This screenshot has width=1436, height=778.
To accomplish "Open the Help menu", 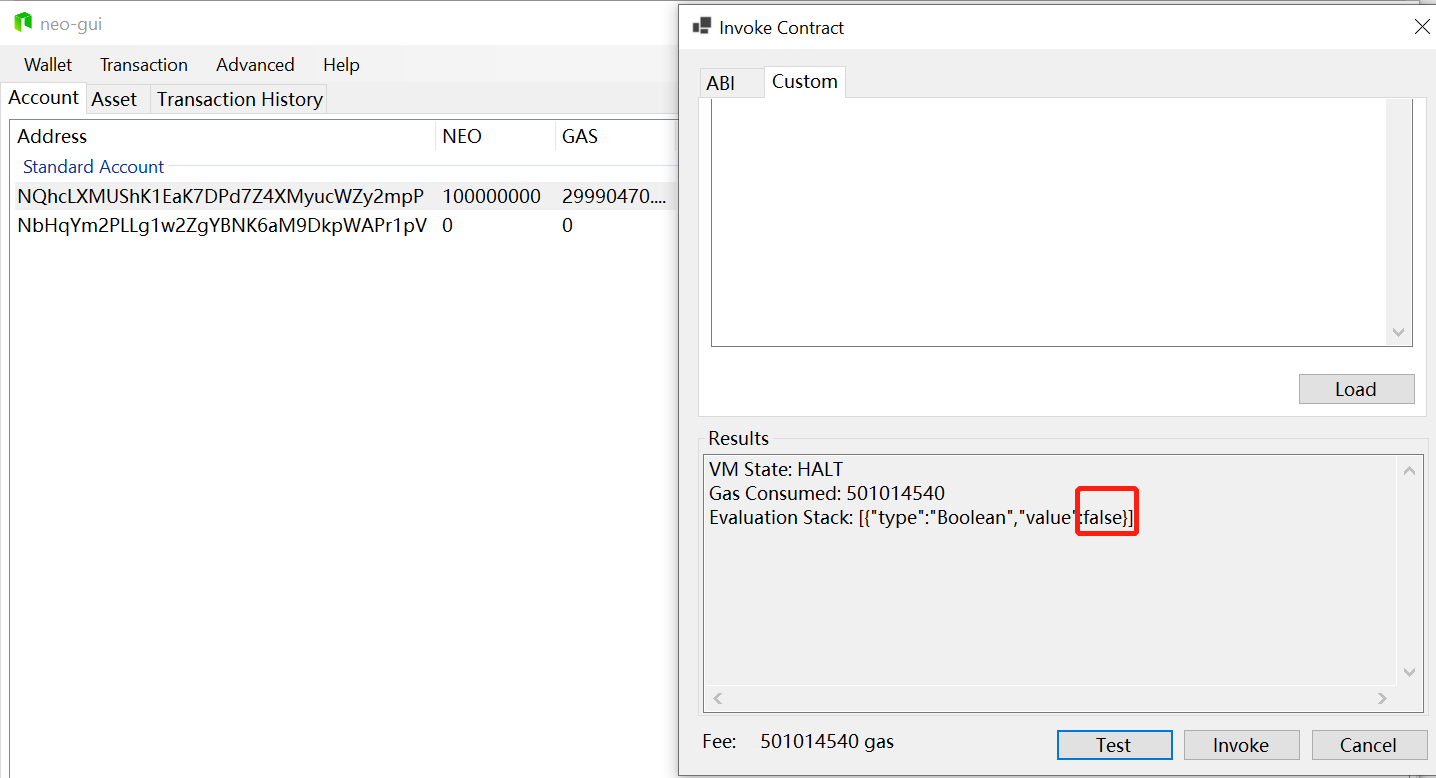I will [x=341, y=65].
